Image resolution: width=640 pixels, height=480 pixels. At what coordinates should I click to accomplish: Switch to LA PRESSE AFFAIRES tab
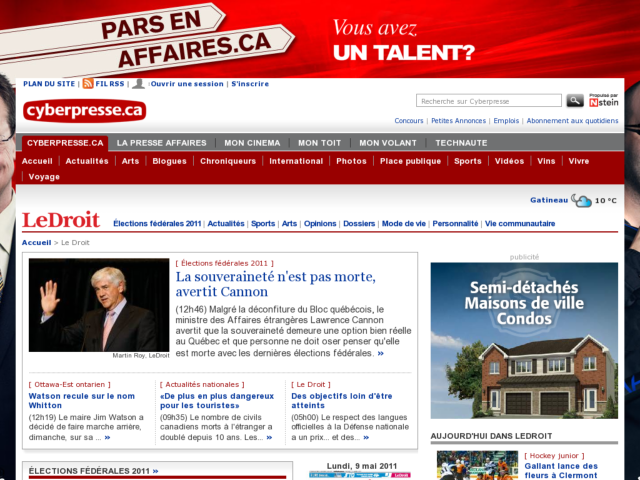point(162,143)
